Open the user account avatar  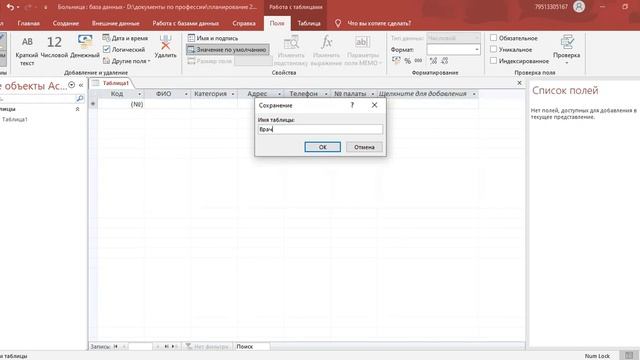(x=579, y=7)
